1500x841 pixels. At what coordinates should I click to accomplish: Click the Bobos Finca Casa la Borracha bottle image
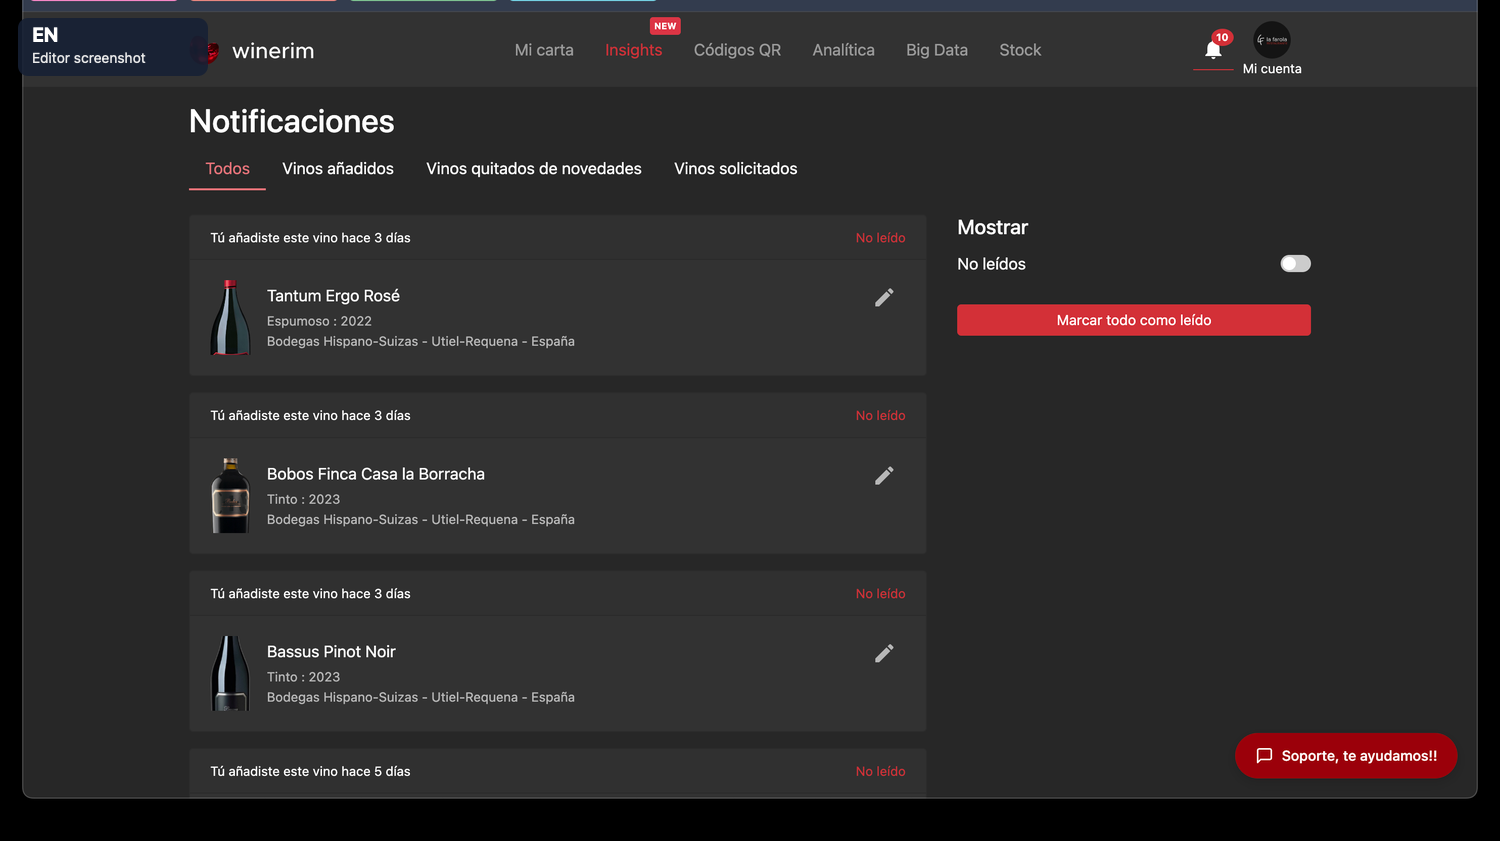(x=230, y=496)
